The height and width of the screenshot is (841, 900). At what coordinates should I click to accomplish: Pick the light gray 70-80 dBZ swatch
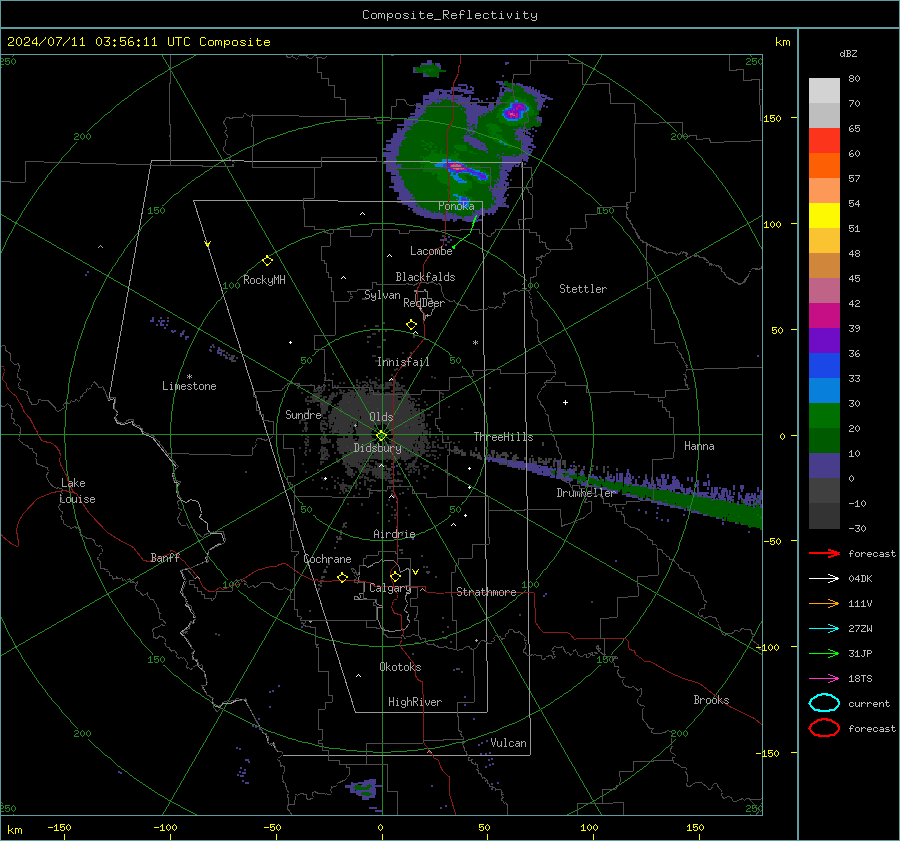(x=824, y=91)
